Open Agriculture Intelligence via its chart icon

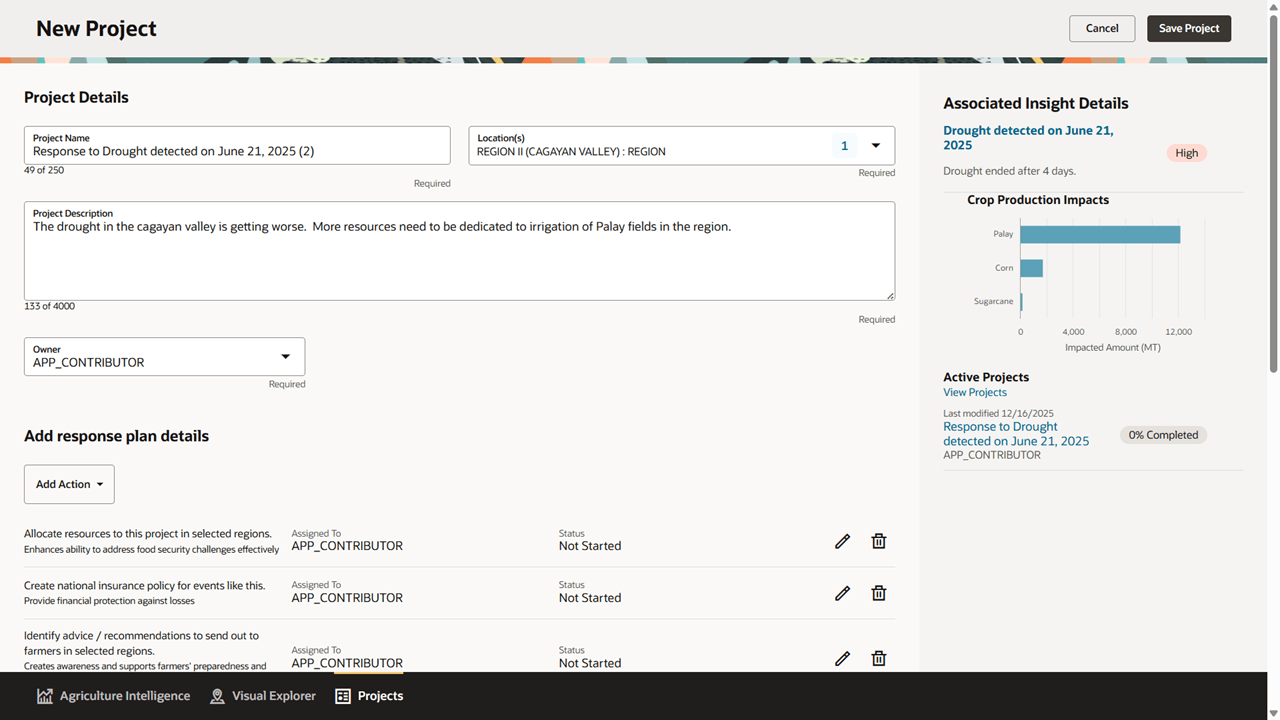click(45, 695)
